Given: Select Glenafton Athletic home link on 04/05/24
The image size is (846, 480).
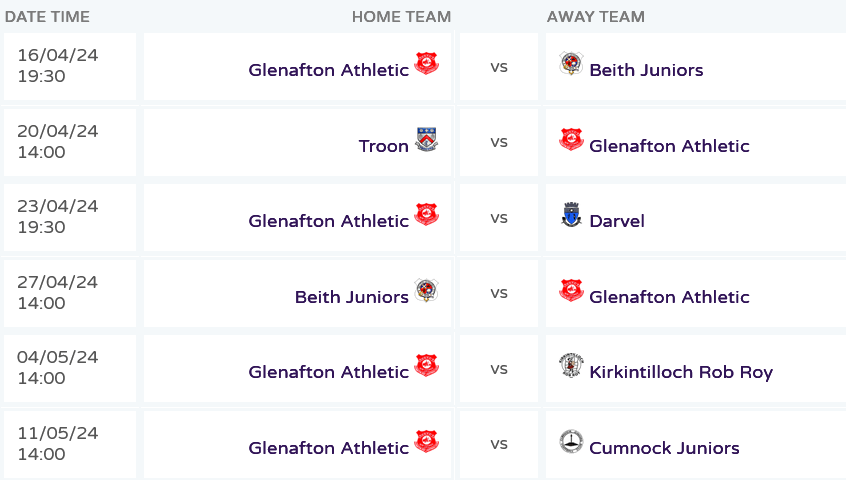Looking at the screenshot, I should point(328,372).
